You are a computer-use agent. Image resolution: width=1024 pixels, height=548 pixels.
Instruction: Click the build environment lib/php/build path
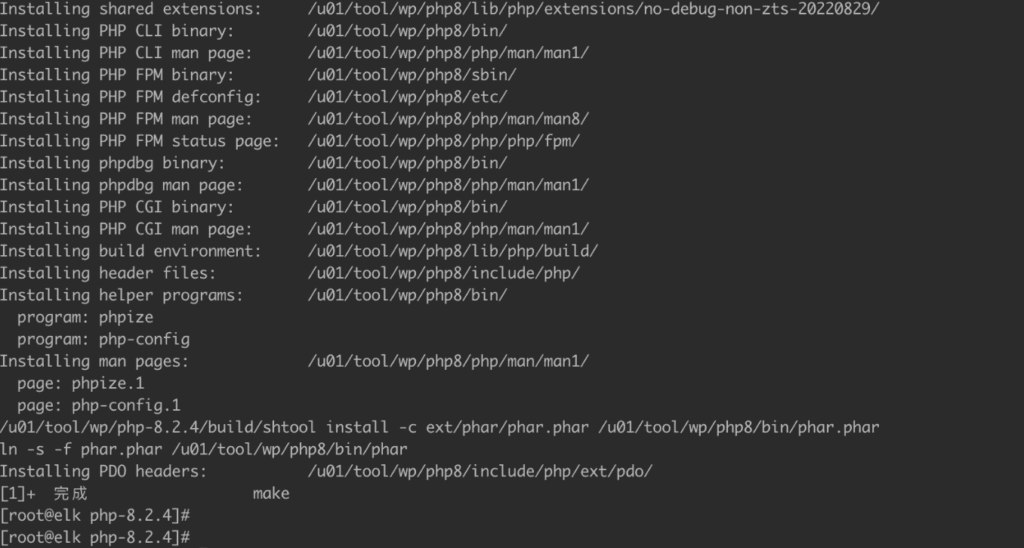[x=453, y=251]
